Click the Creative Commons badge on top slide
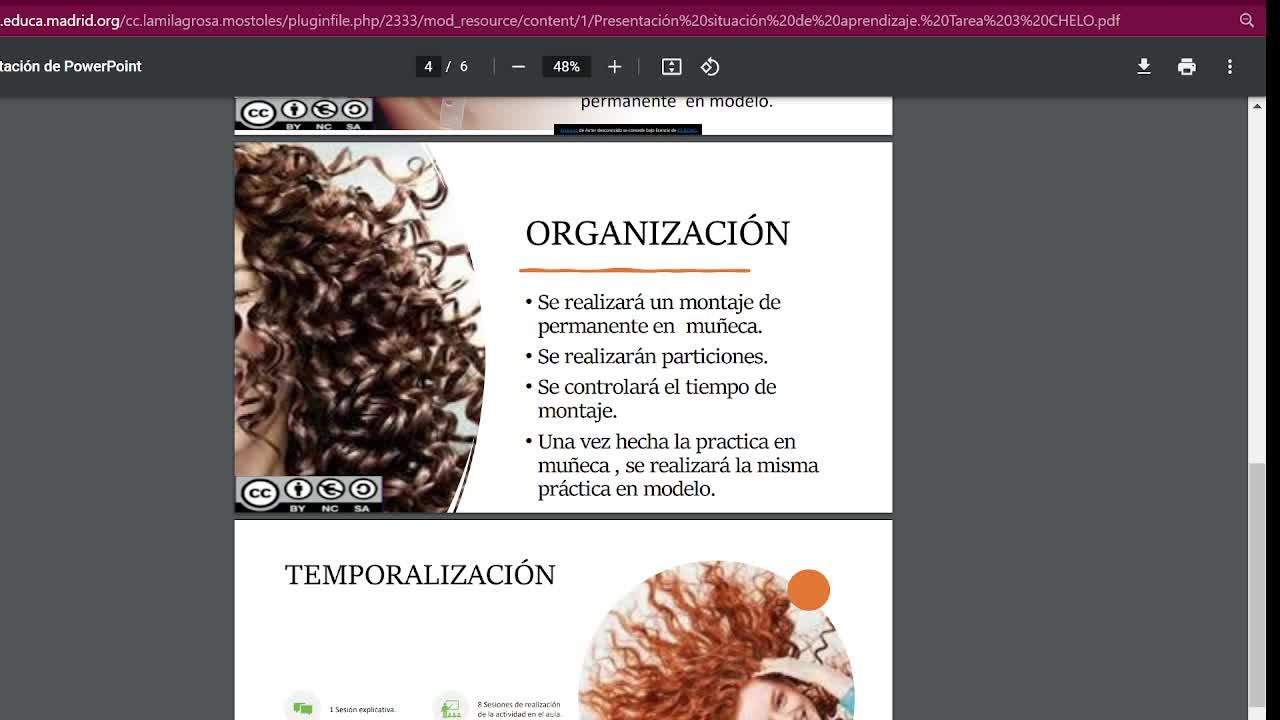The height and width of the screenshot is (720, 1280). [304, 114]
